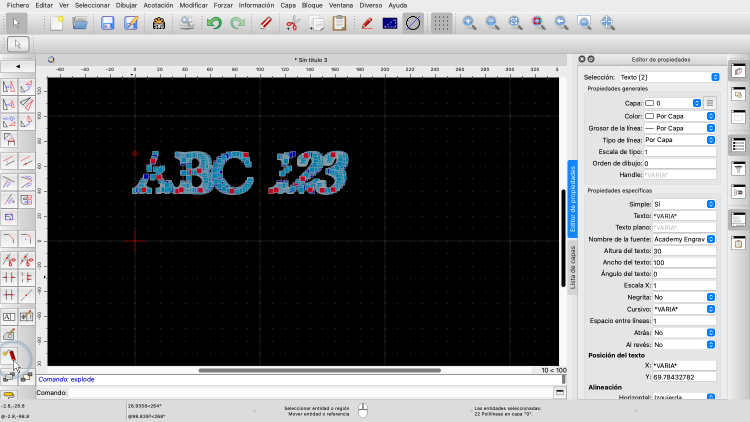Click the Open file folder icon
The width and height of the screenshot is (750, 422).
(80, 23)
